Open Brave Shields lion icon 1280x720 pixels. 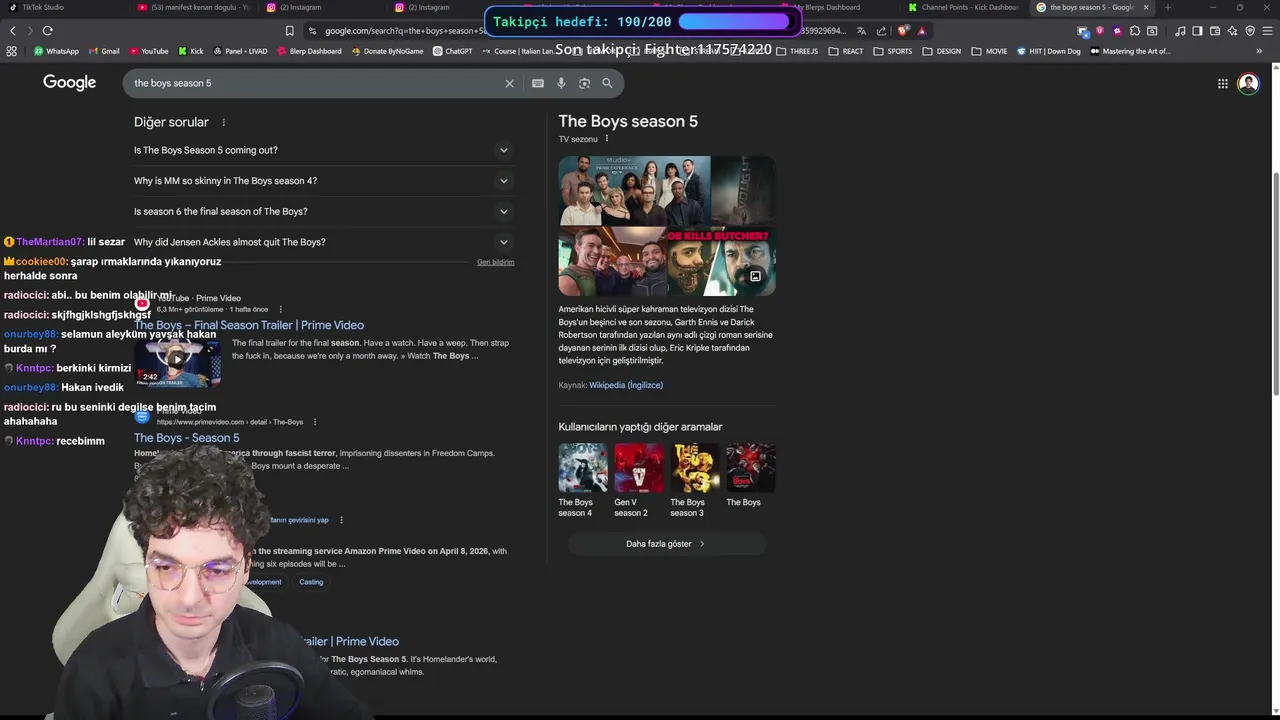(x=903, y=31)
